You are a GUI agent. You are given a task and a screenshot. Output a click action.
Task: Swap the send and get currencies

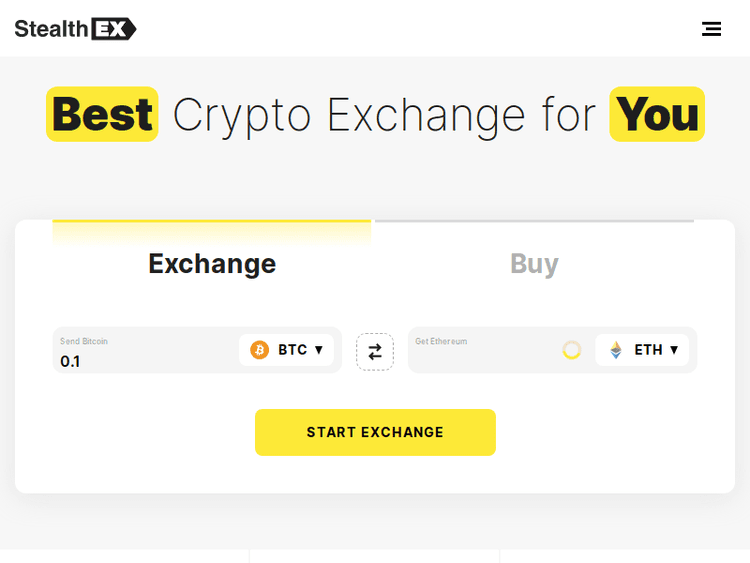point(375,352)
